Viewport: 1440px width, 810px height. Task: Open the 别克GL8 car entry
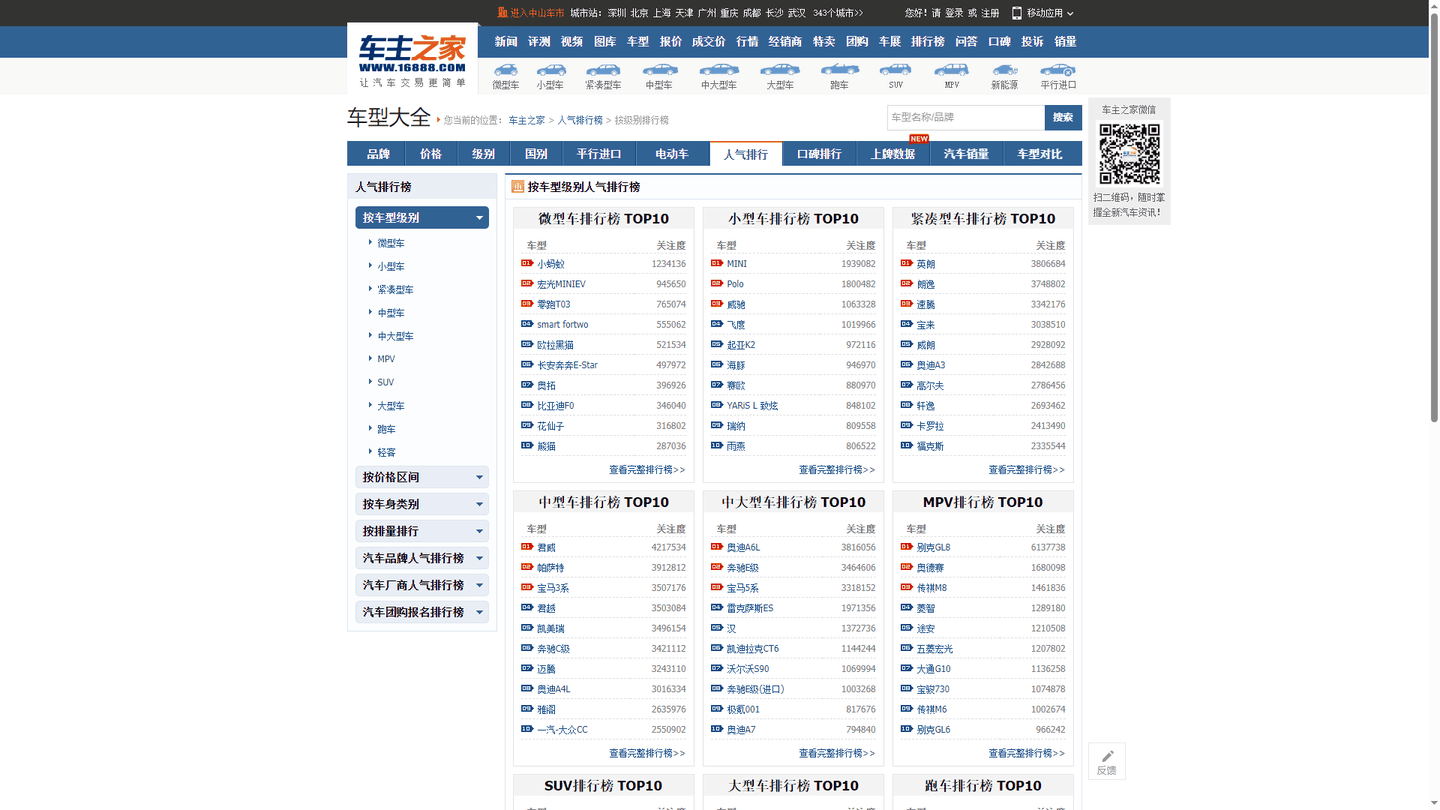934,548
